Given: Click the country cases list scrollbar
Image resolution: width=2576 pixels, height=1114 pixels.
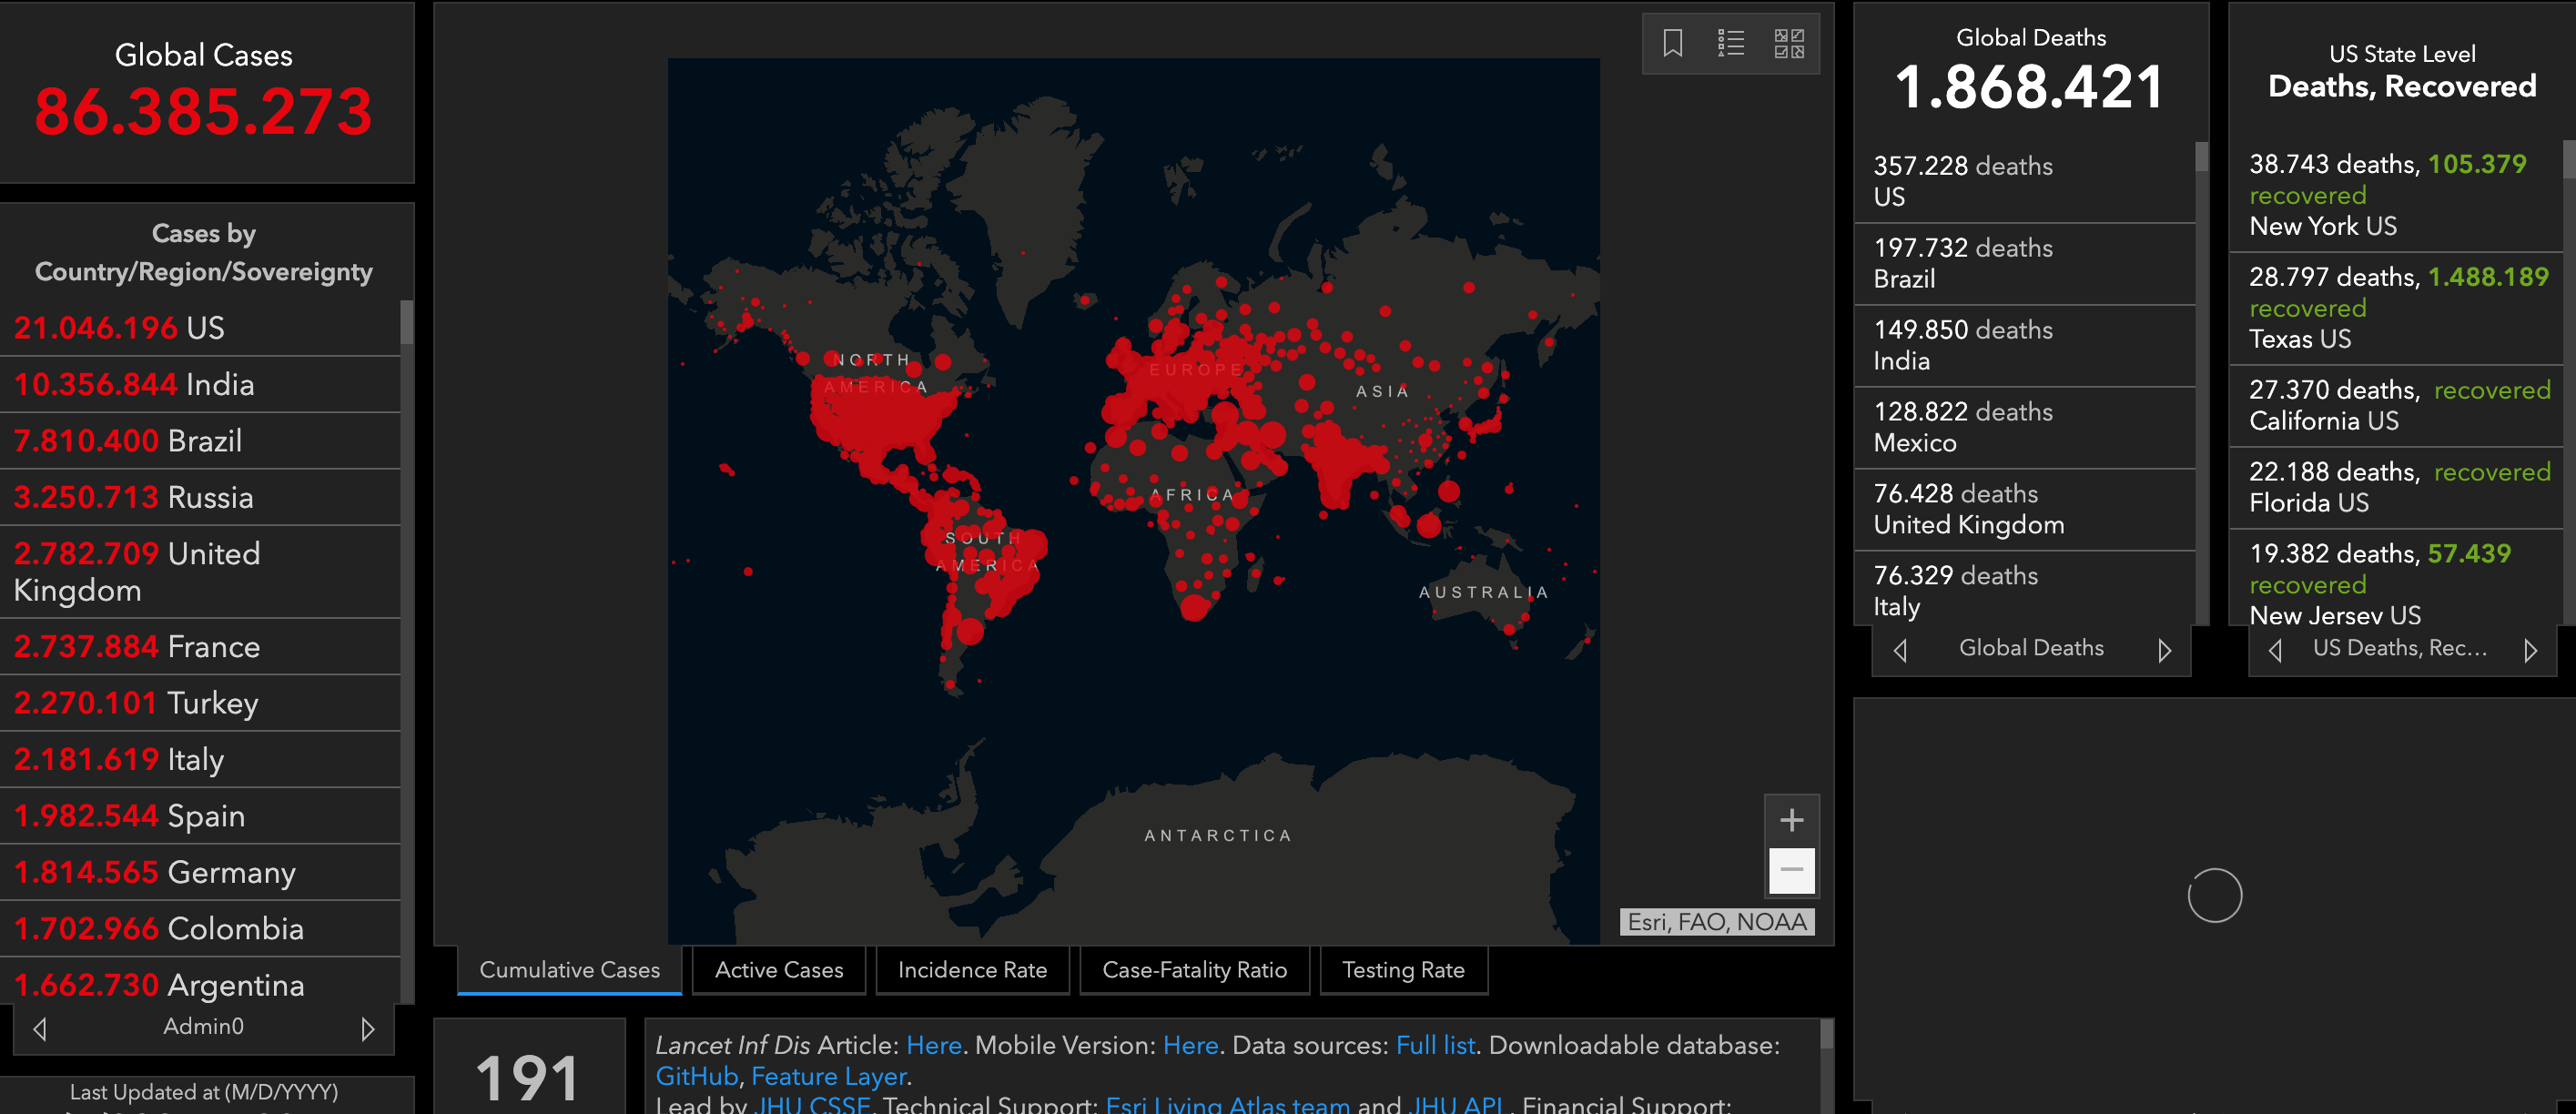Looking at the screenshot, I should (x=406, y=324).
